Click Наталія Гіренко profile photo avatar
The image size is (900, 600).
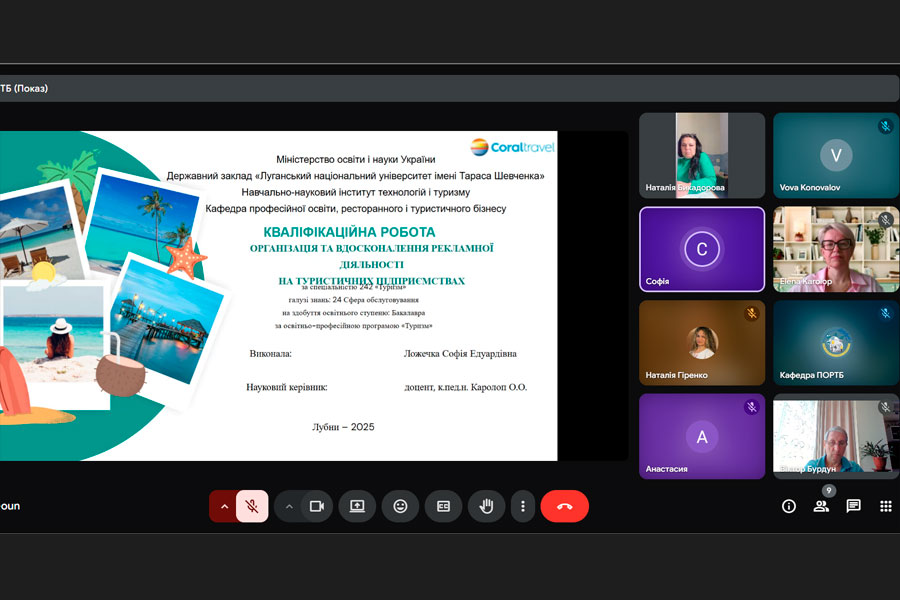point(703,343)
